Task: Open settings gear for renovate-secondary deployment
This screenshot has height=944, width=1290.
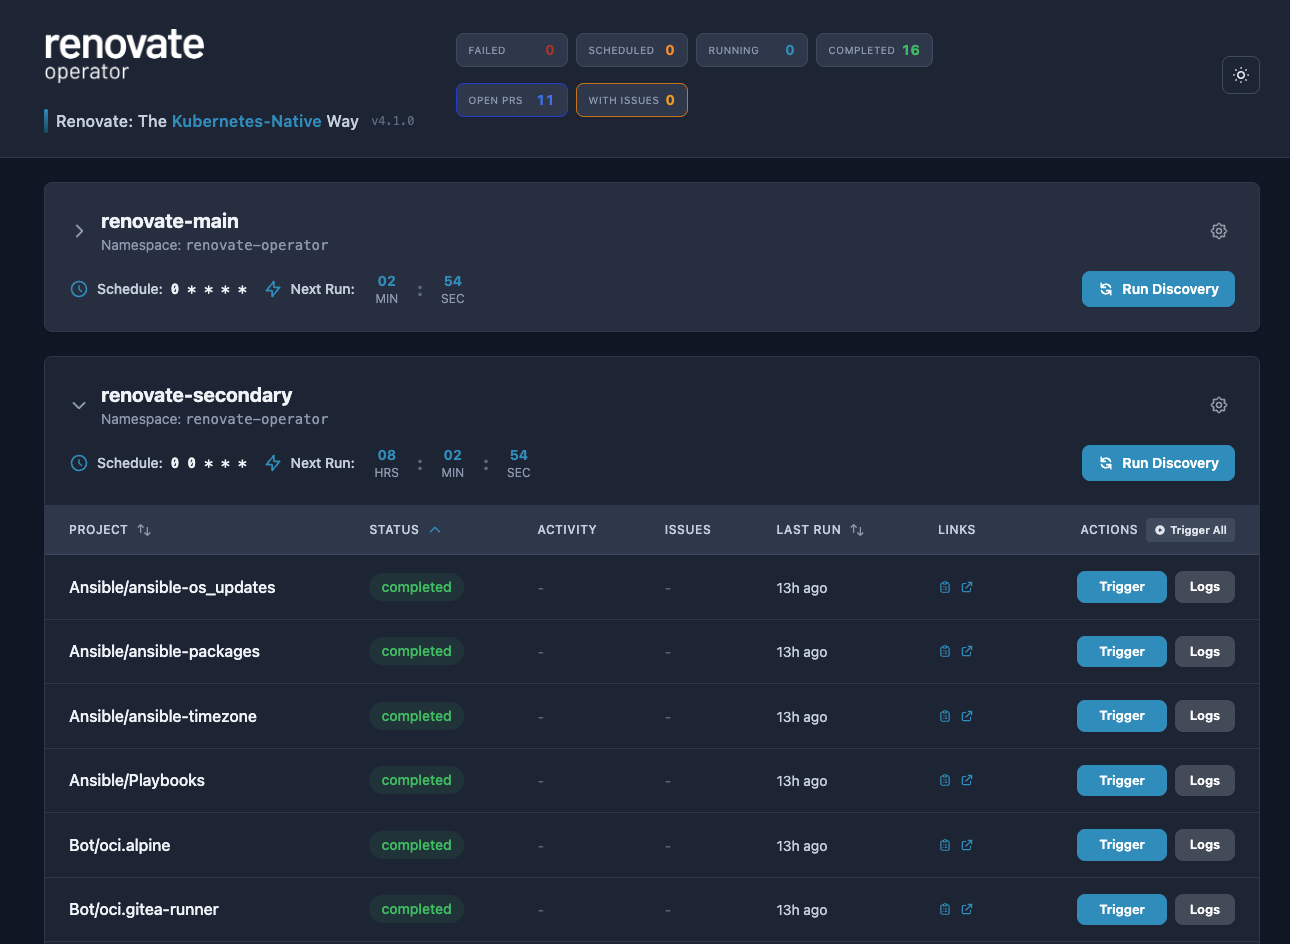Action: coord(1218,405)
